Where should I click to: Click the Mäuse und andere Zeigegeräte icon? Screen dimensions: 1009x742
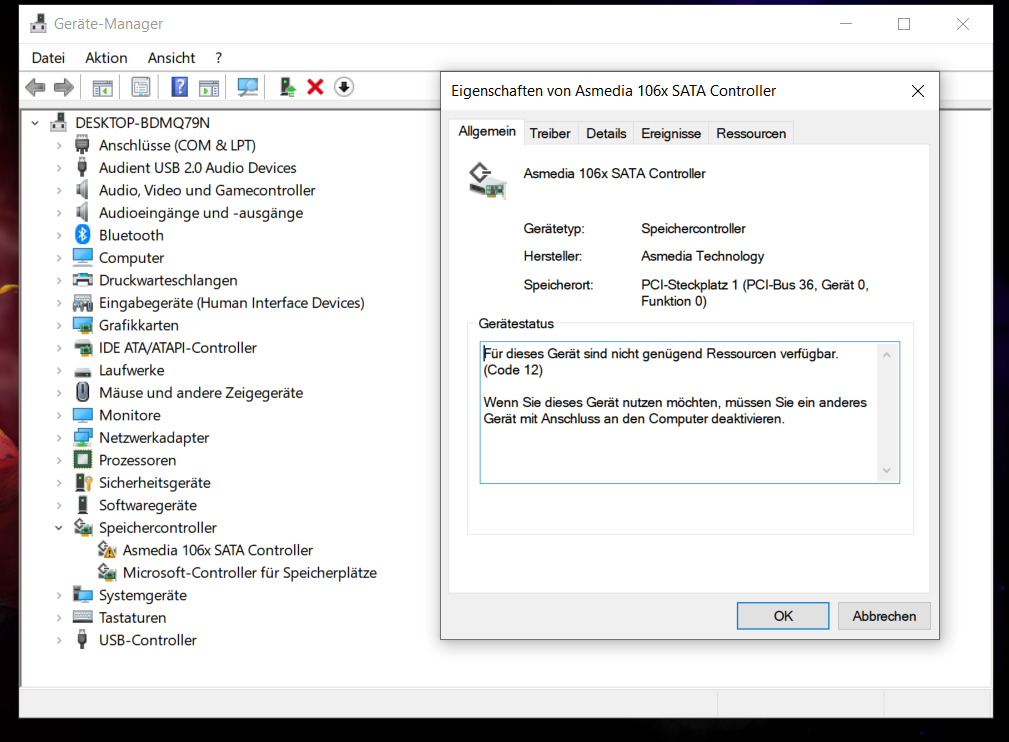tap(82, 392)
